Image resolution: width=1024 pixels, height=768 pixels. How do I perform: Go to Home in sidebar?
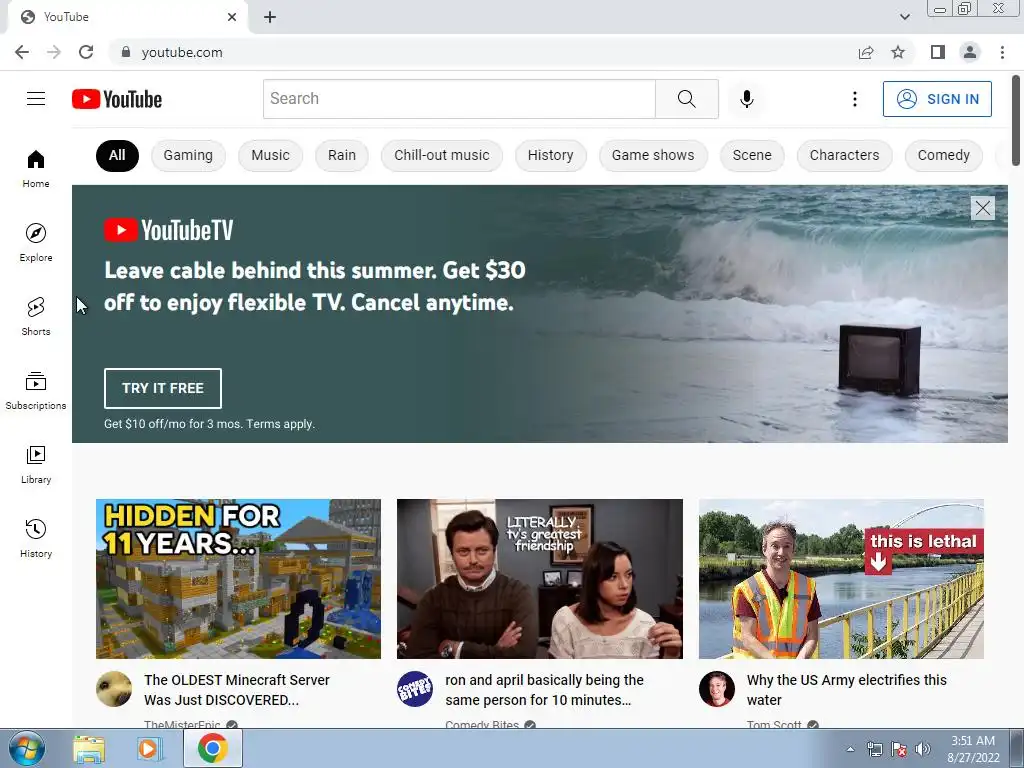tap(36, 169)
